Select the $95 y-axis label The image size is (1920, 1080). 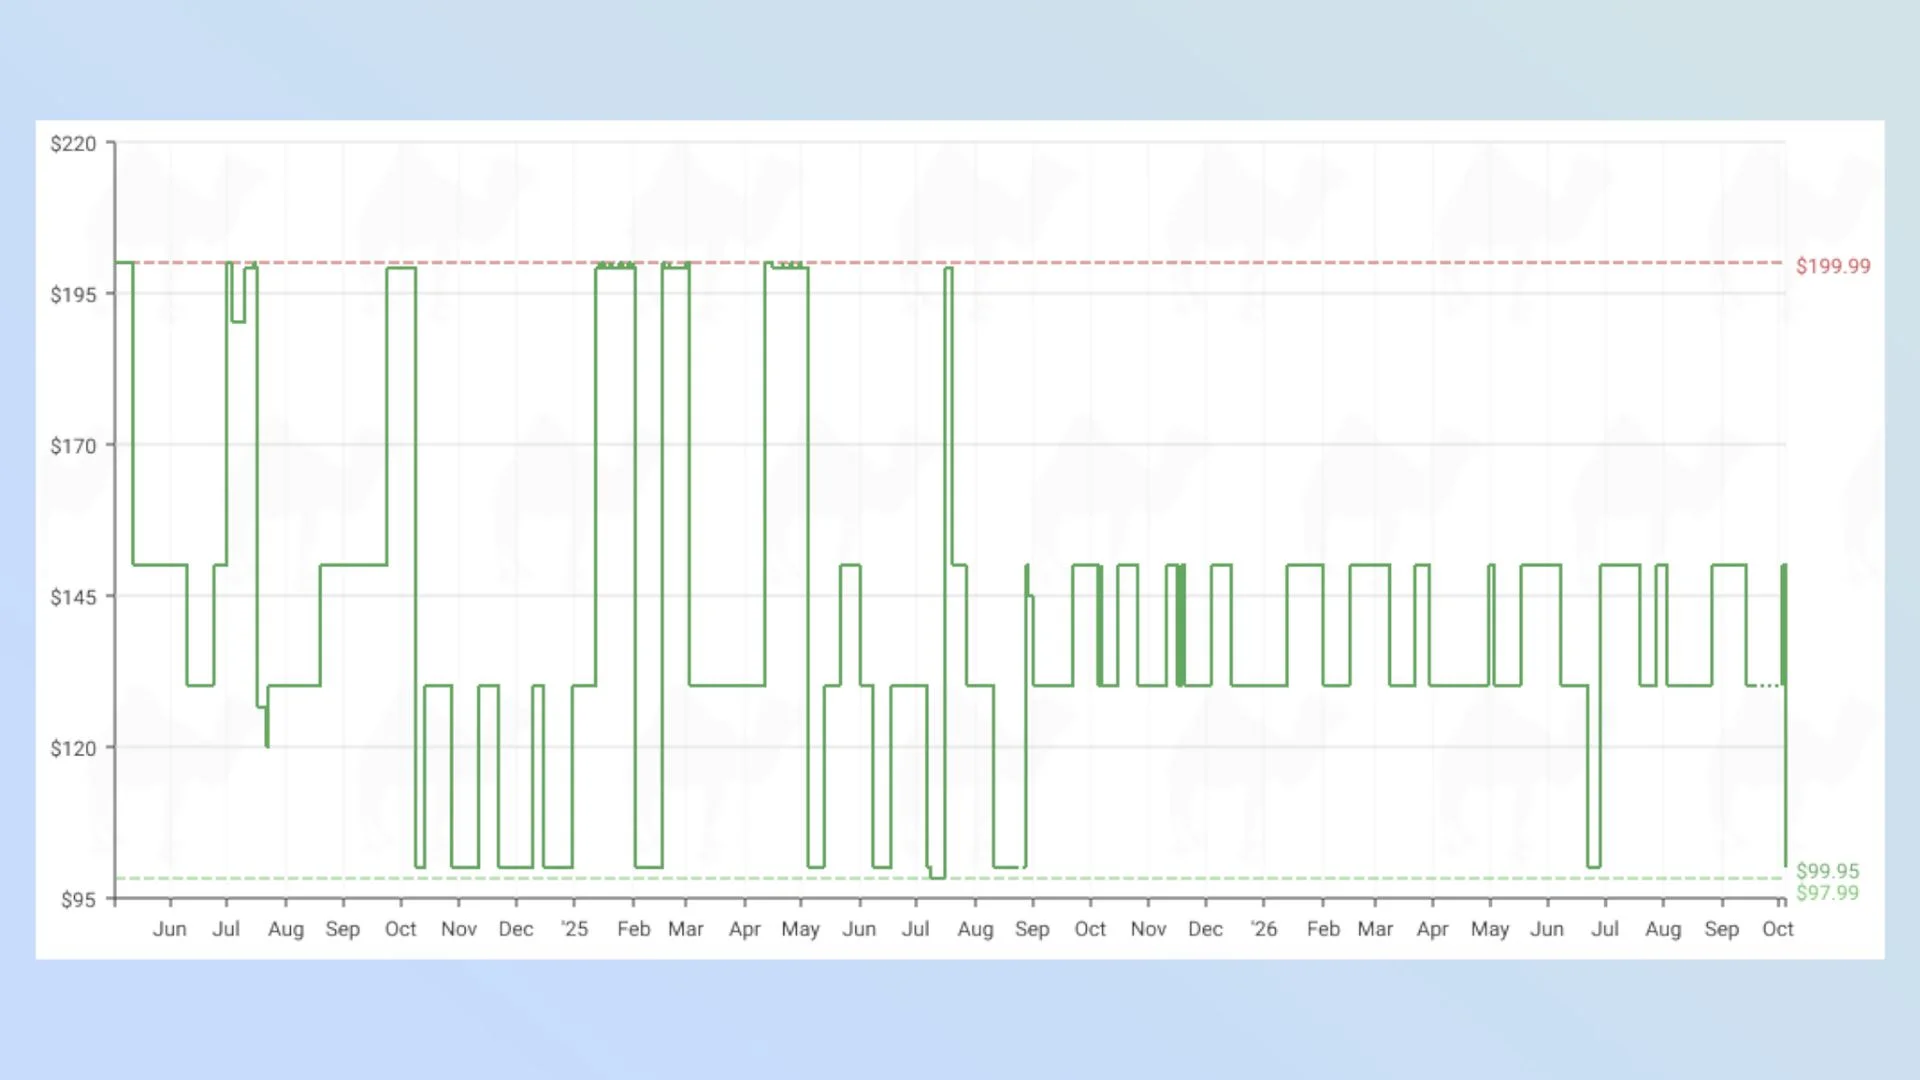tap(79, 899)
